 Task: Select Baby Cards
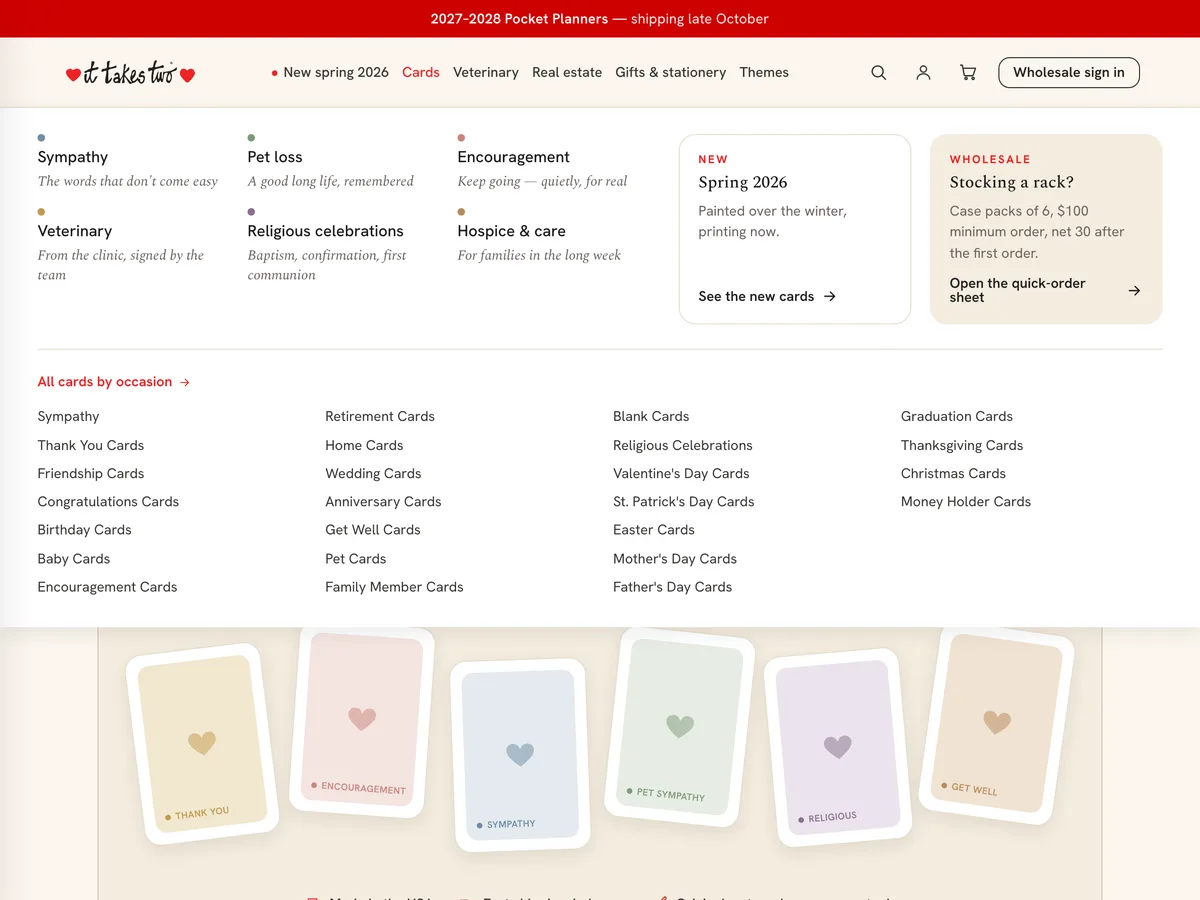point(74,558)
